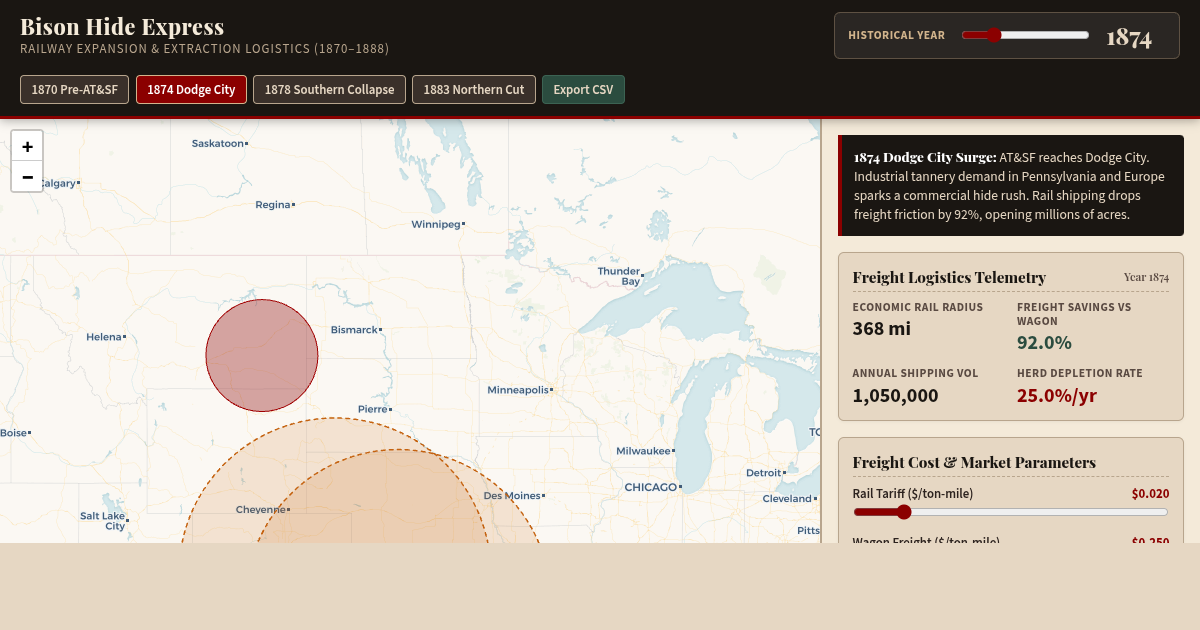Click the Rail Tariff $0.020 value
This screenshot has width=1200, height=630.
click(x=1150, y=494)
